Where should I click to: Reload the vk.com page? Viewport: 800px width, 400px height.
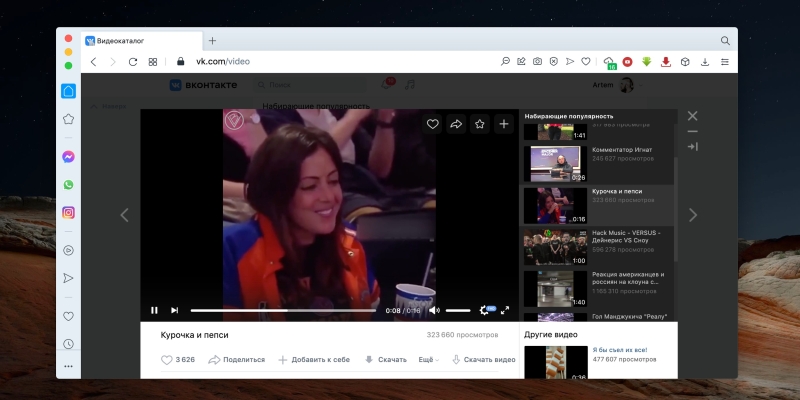(133, 62)
